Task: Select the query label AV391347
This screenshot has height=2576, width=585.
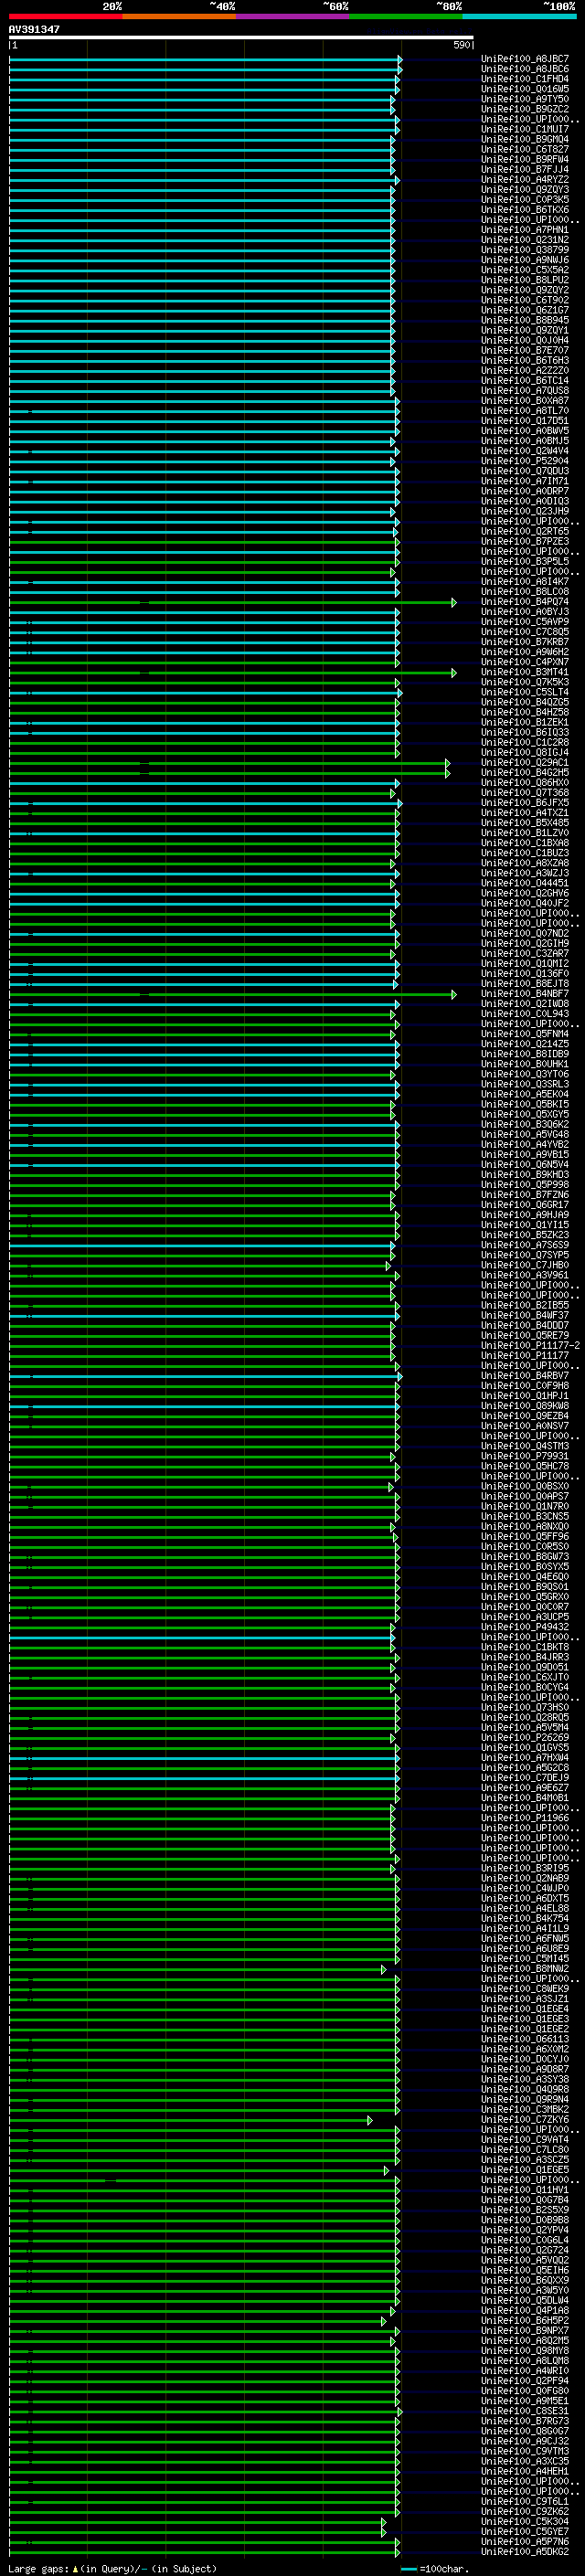Action: [x=34, y=30]
